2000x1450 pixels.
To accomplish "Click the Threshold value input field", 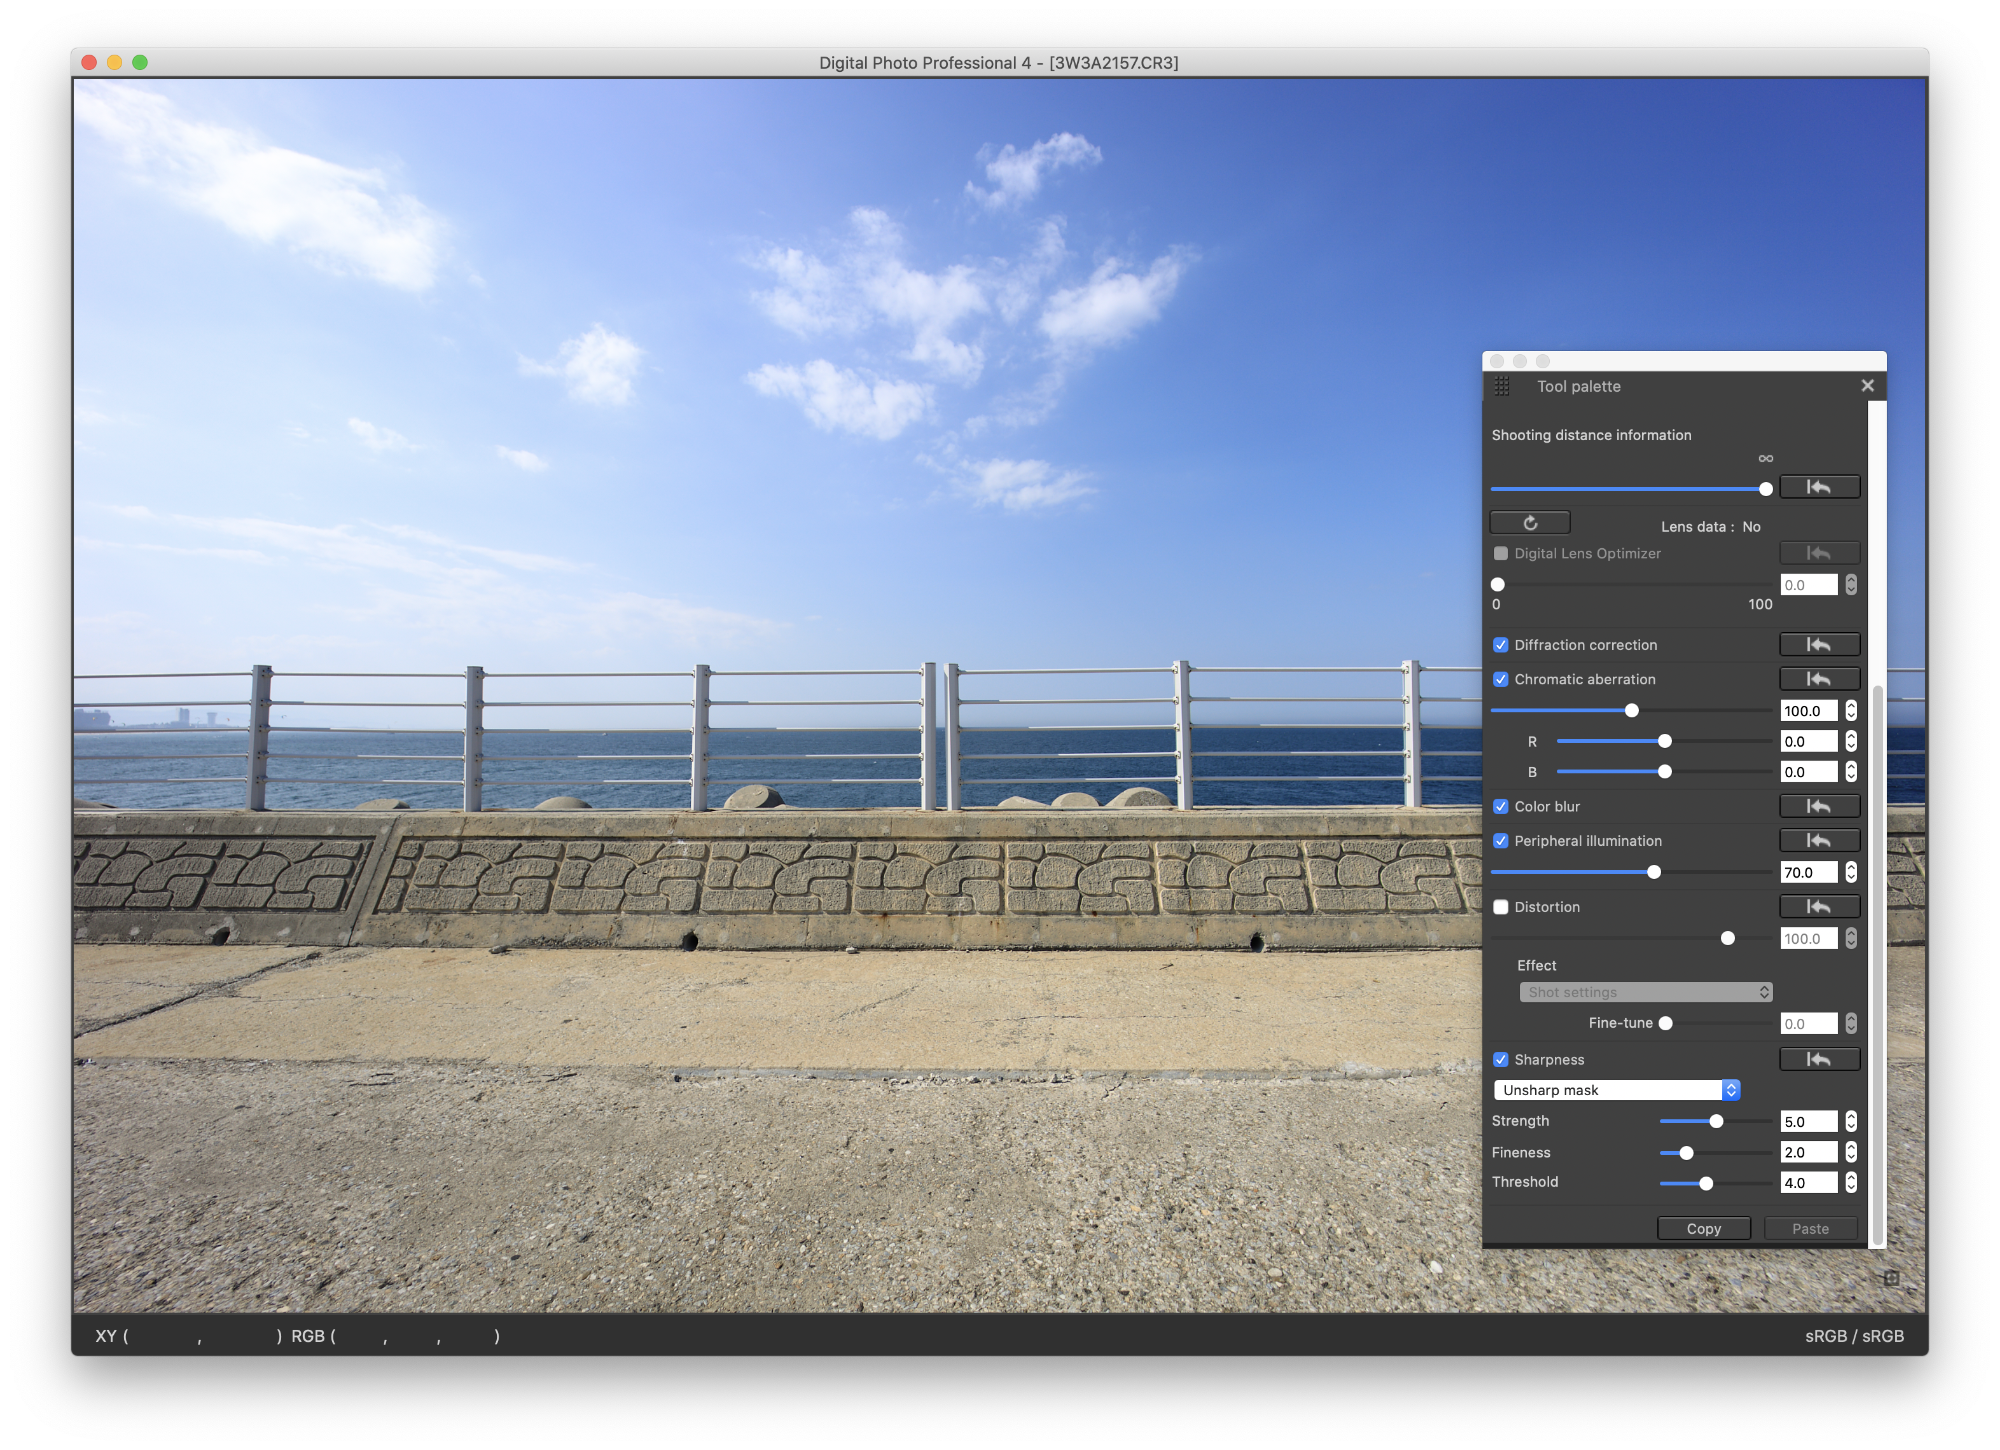I will point(1808,1183).
